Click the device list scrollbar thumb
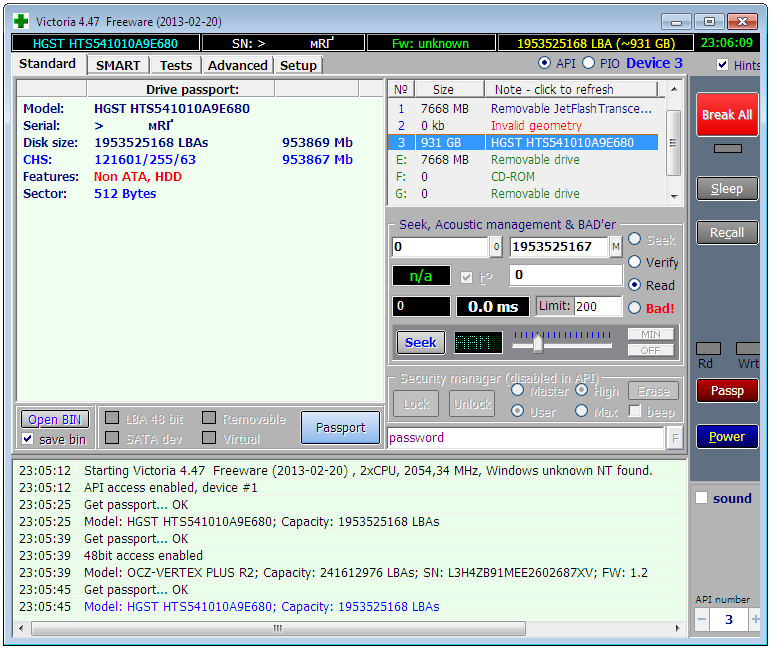772x648 pixels. click(673, 143)
